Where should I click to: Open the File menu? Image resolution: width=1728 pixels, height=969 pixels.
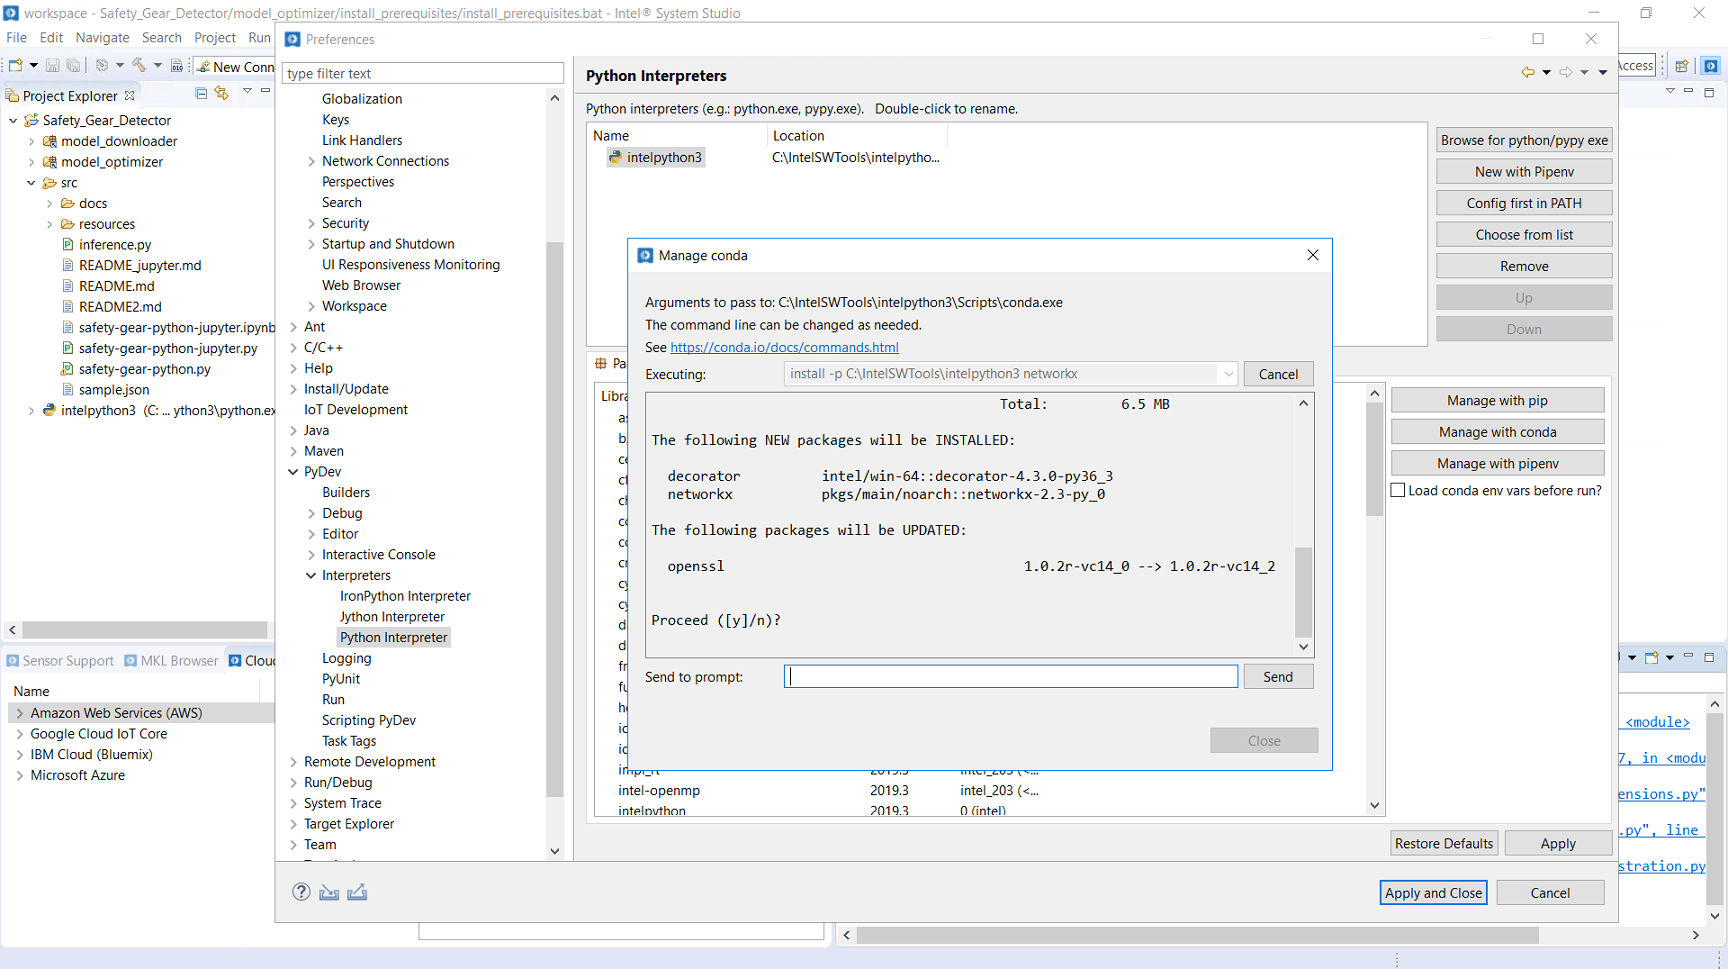17,37
